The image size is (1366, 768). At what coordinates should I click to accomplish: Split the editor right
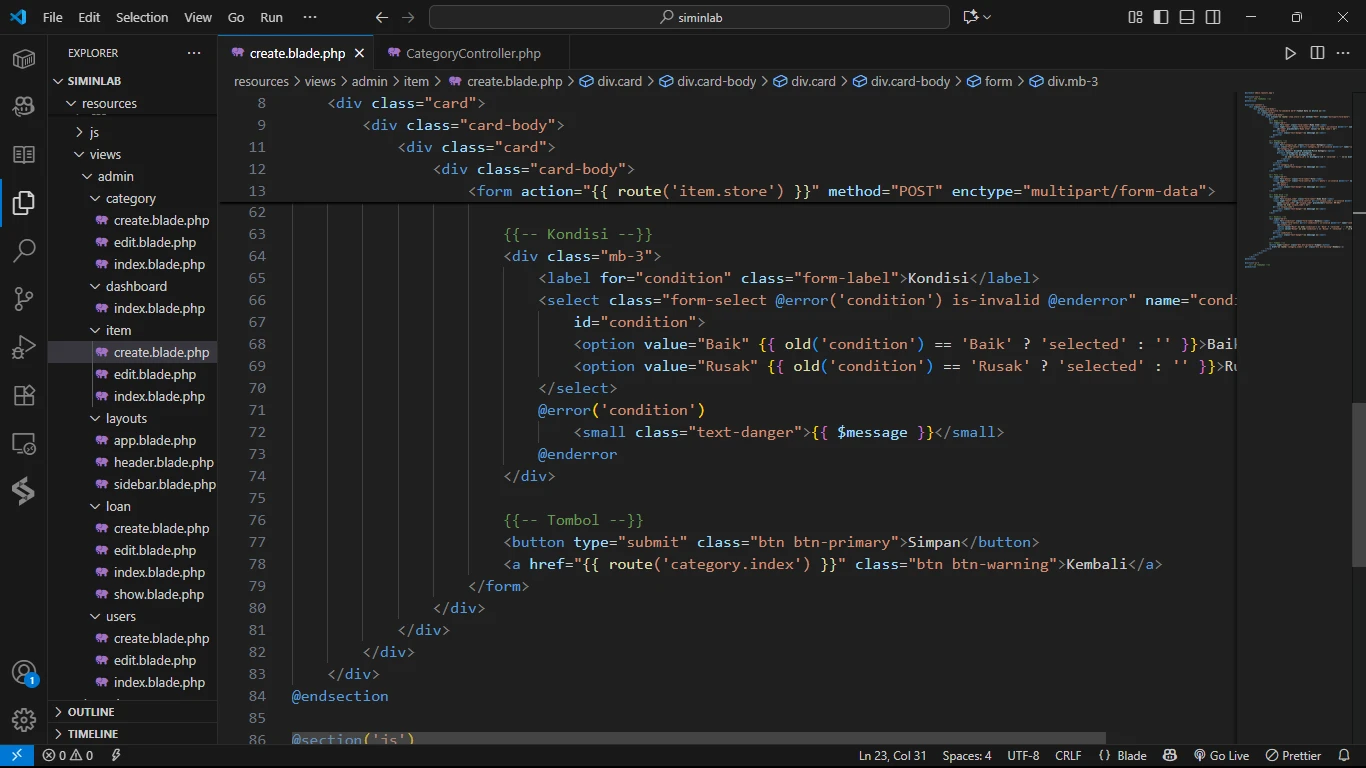pos(1317,53)
